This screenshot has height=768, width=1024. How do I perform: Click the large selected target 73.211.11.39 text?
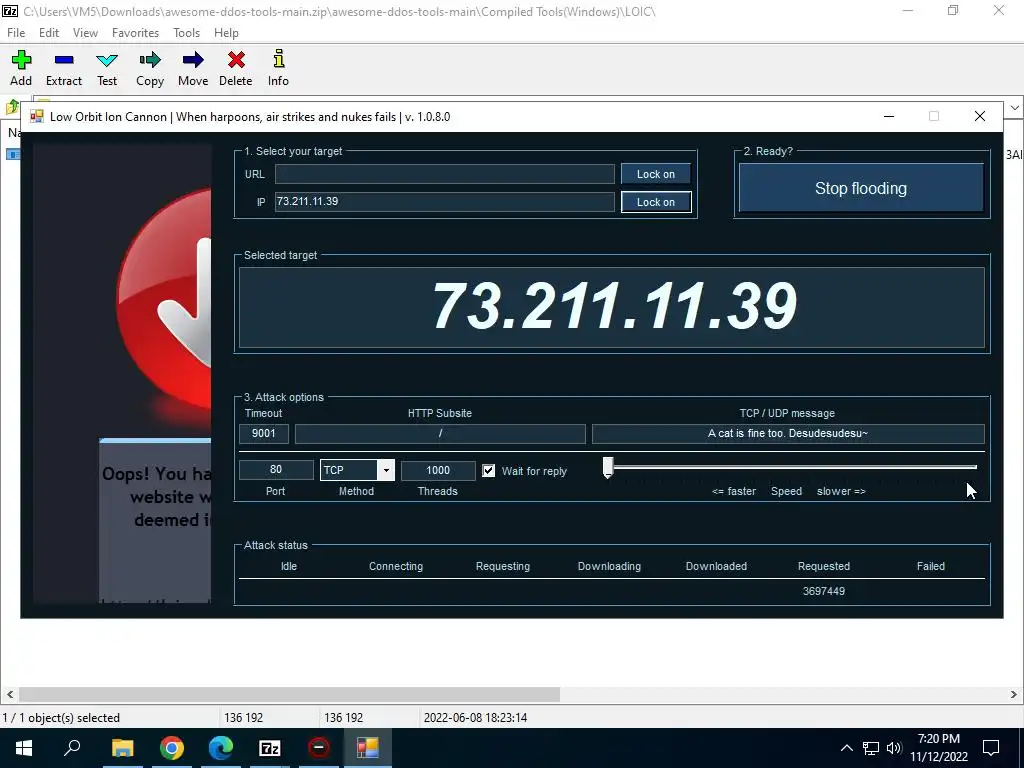click(x=615, y=306)
